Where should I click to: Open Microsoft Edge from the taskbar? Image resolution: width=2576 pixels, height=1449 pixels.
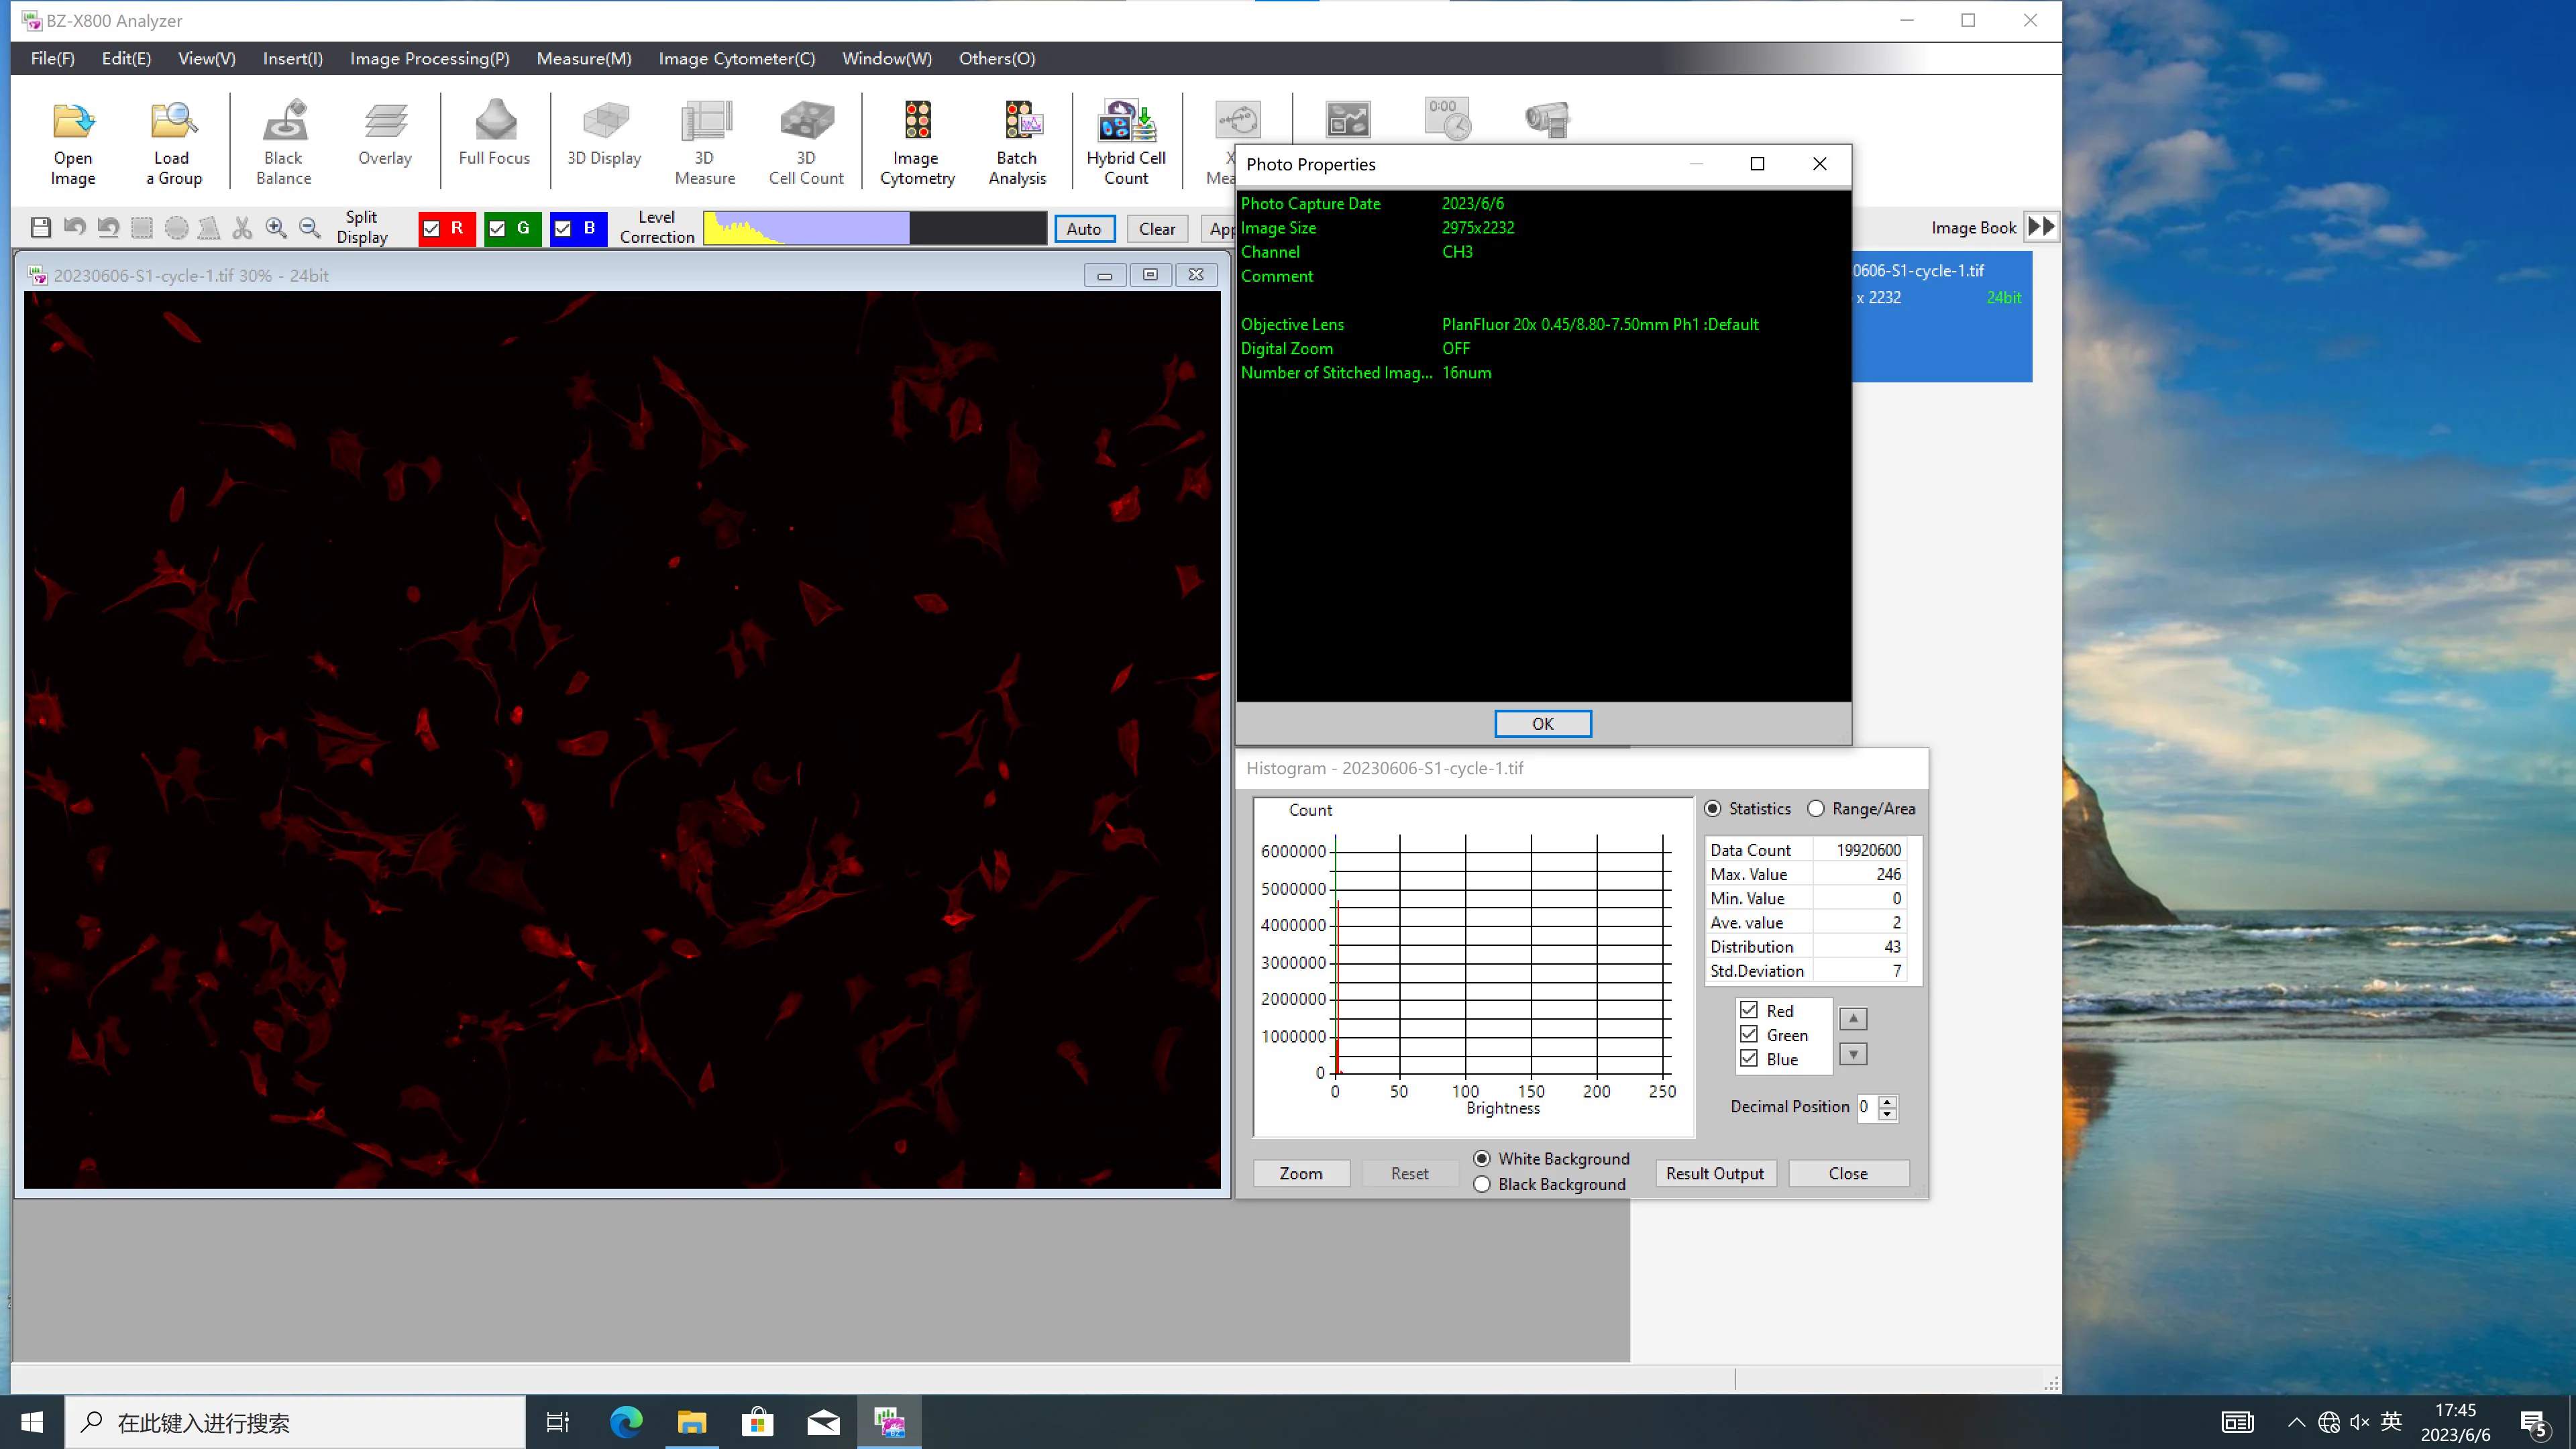tap(626, 1422)
